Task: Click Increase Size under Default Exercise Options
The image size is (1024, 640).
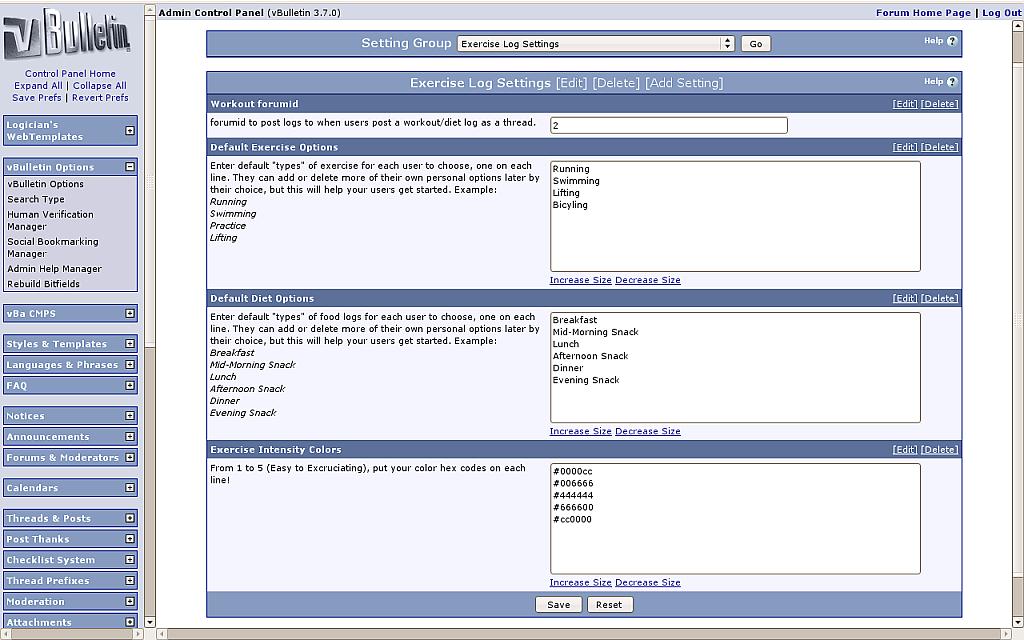Action: [x=580, y=280]
